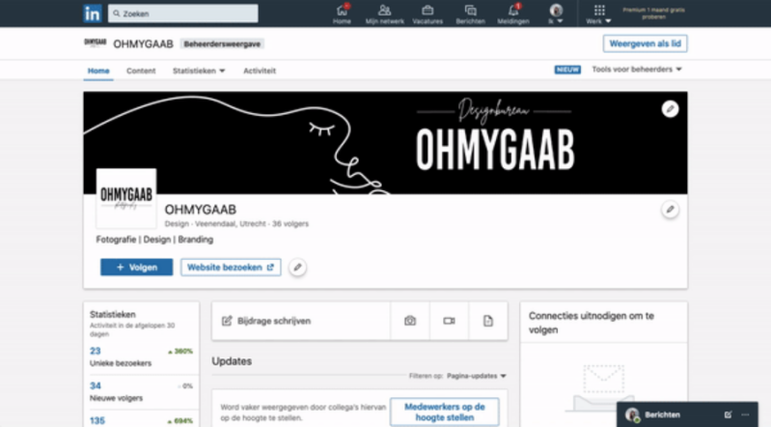
Task: Click Weergeven als lid button
Action: (x=645, y=43)
